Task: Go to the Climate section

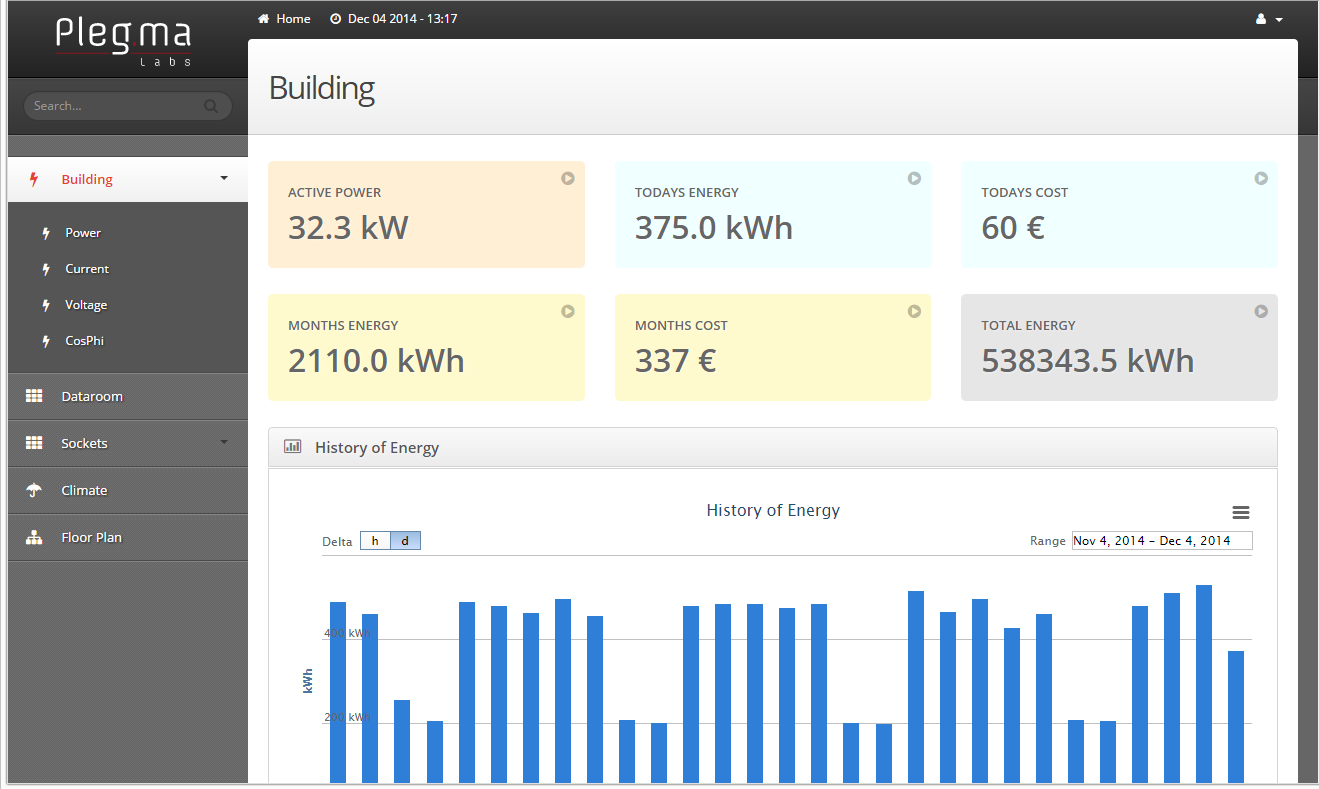Action: click(x=128, y=490)
